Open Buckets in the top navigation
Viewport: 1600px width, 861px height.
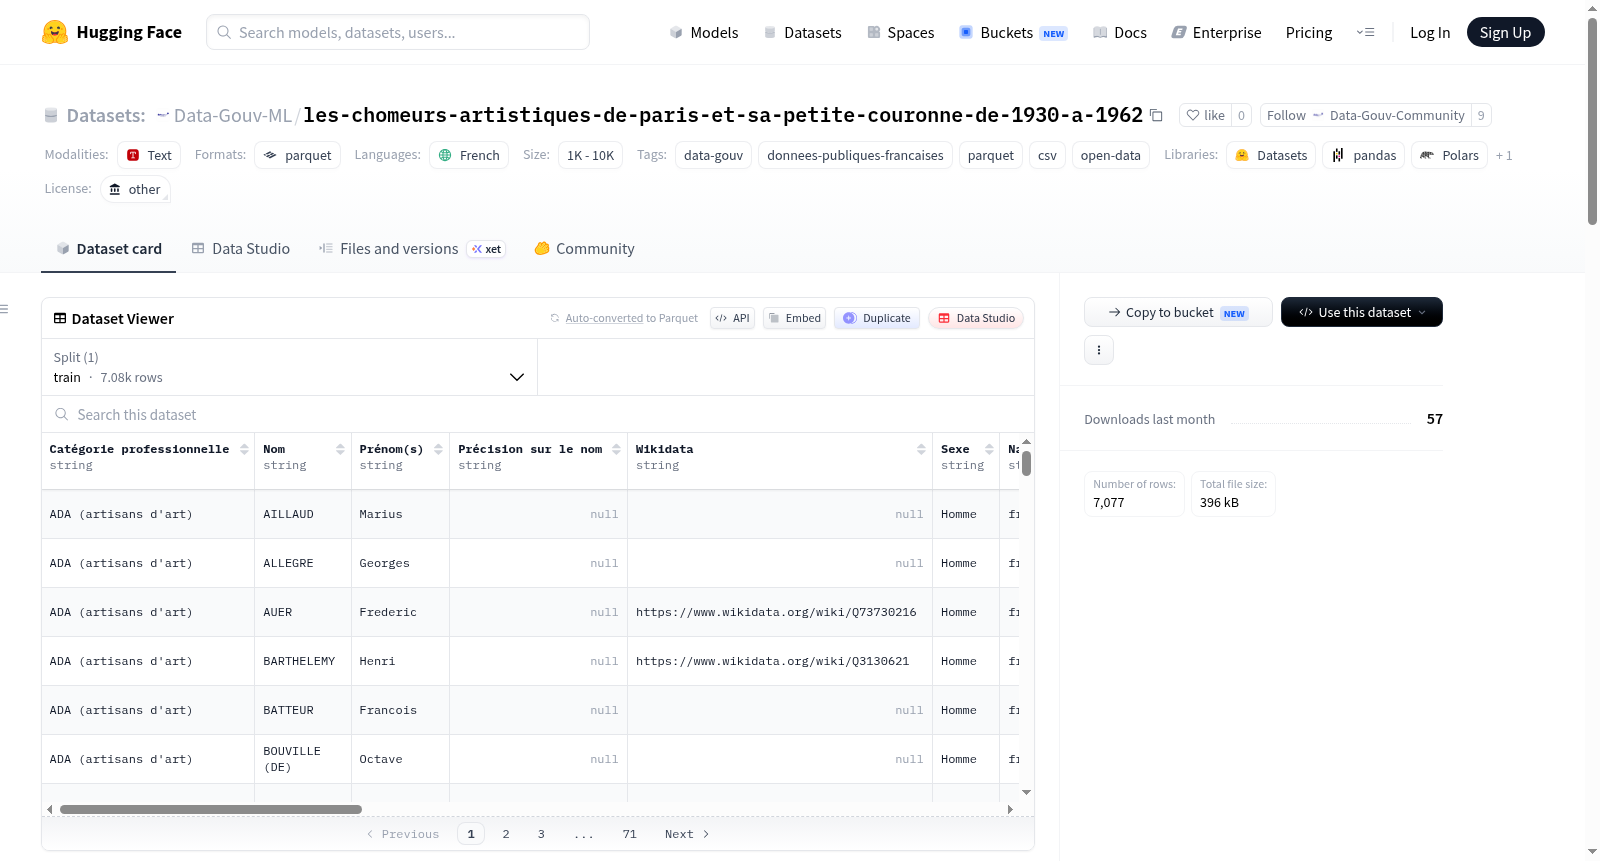[1013, 32]
